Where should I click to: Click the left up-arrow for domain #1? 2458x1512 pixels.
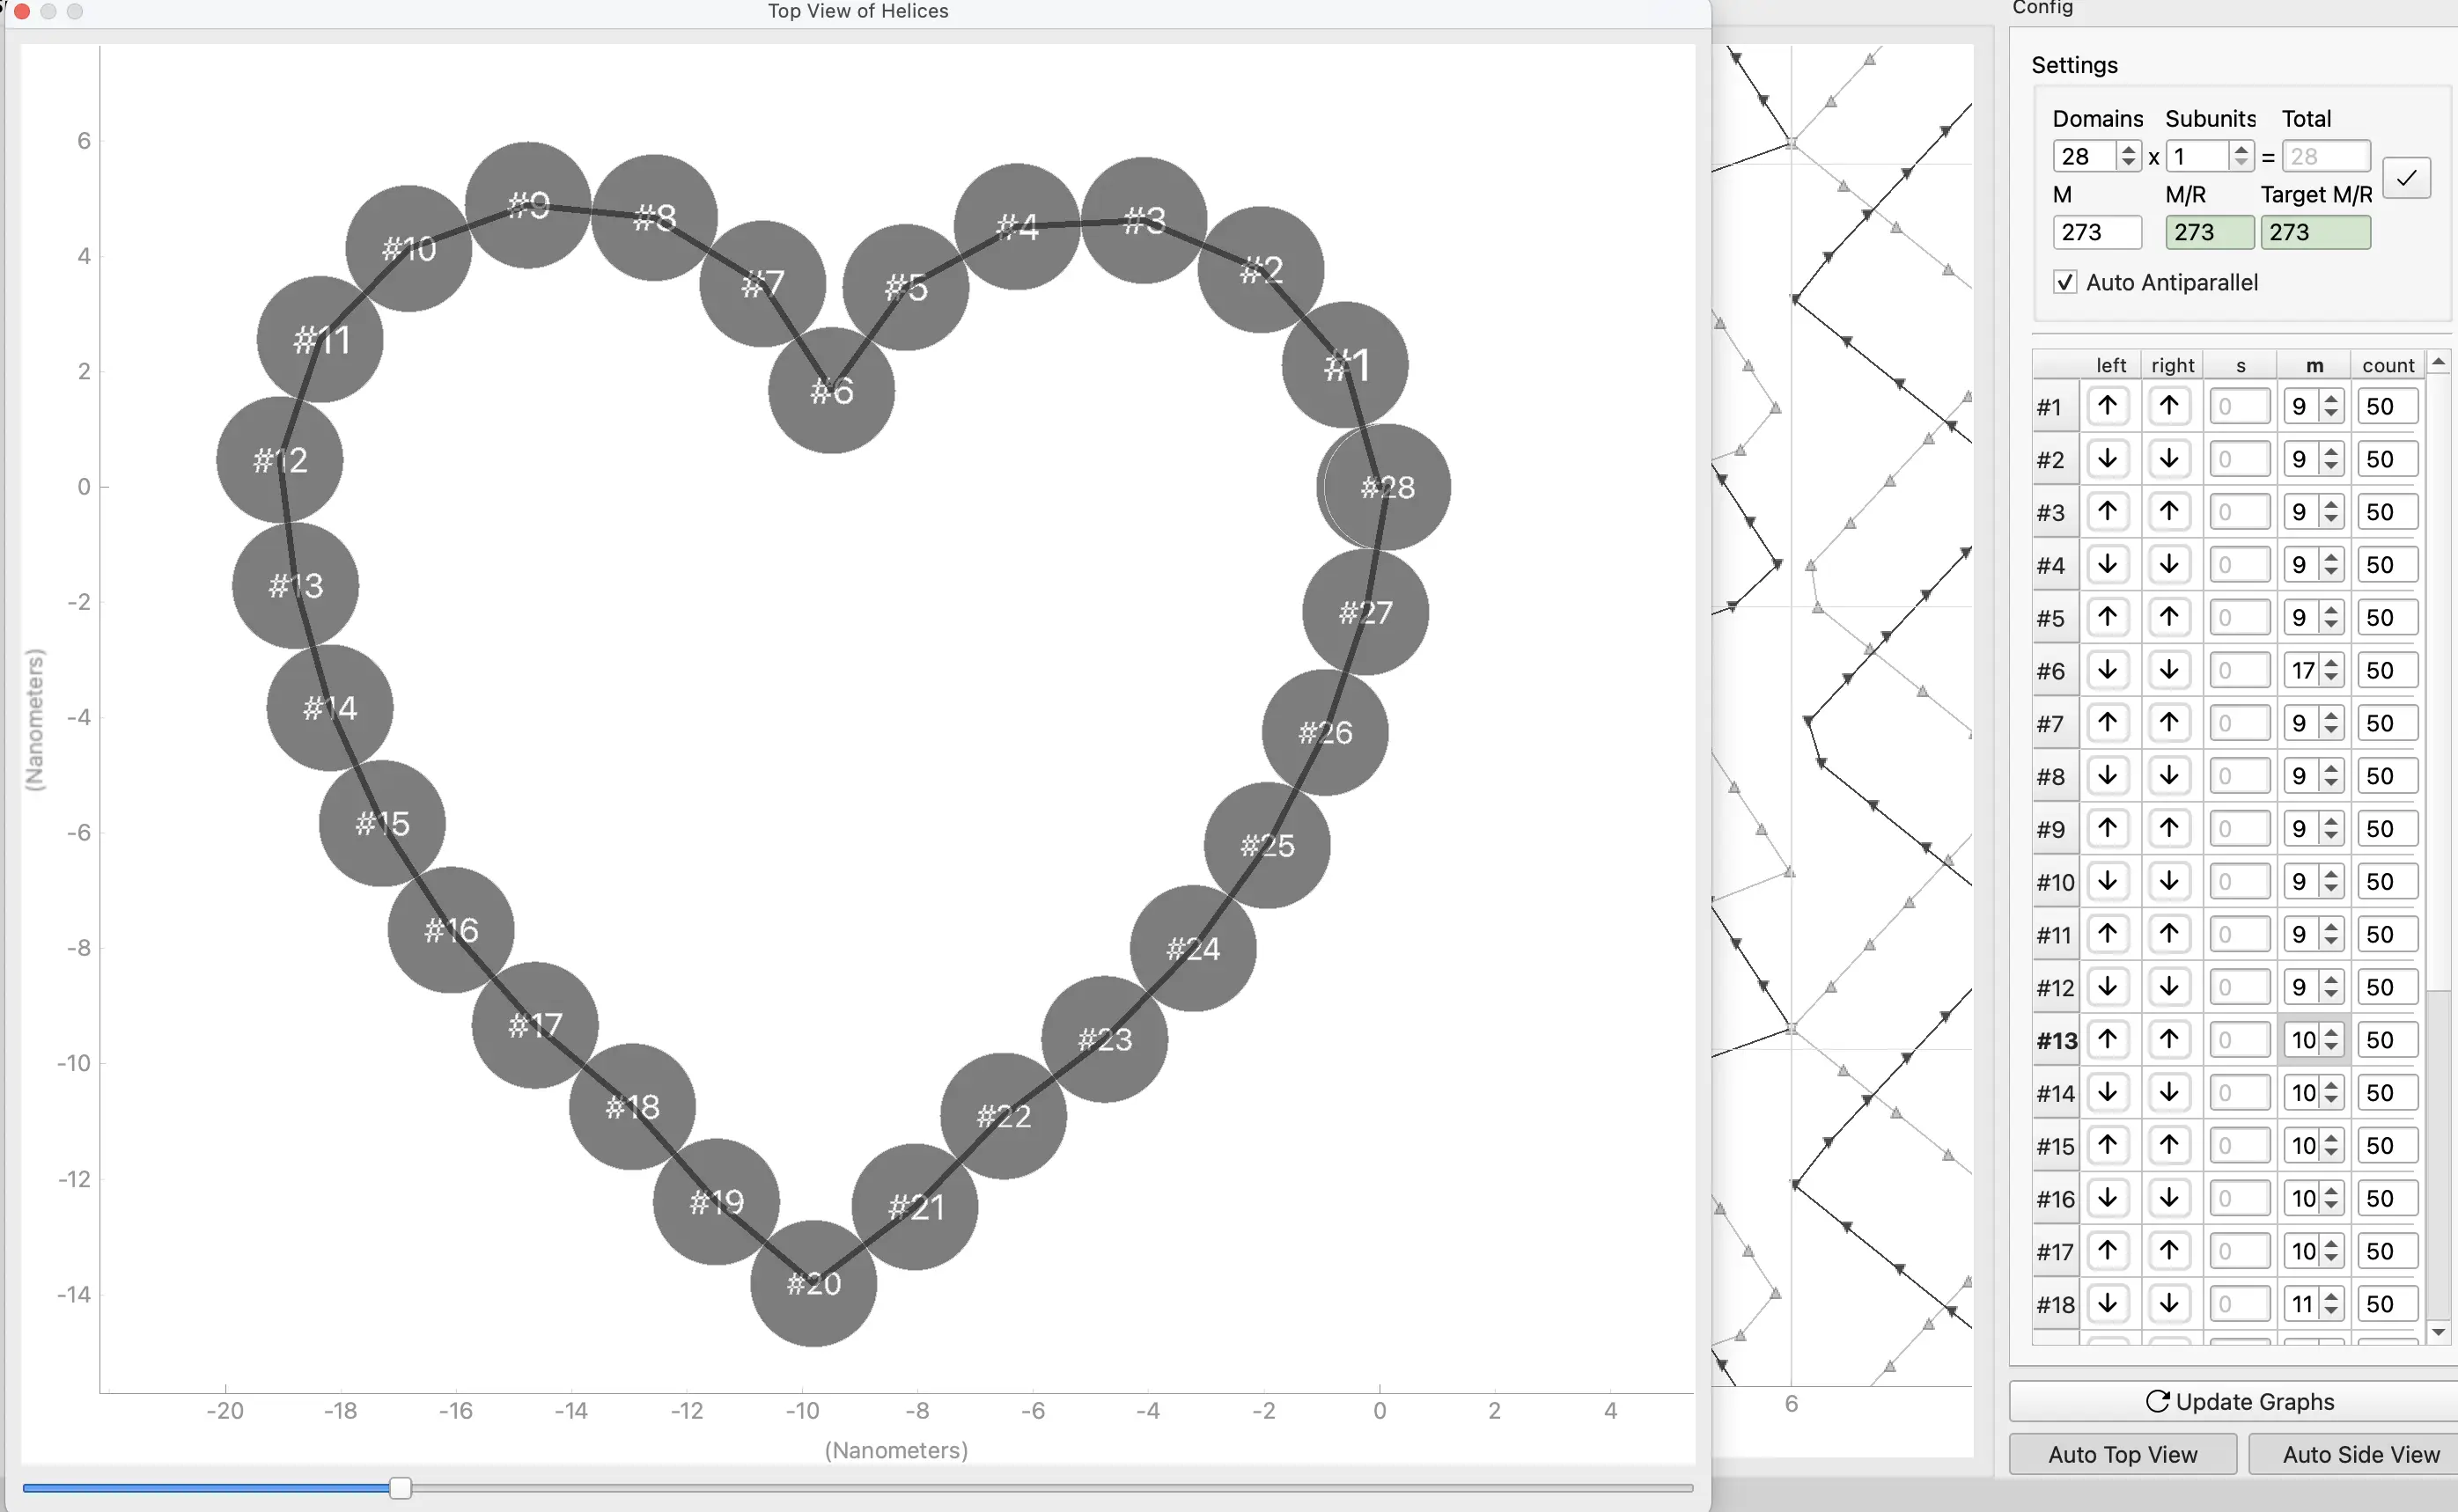(2107, 406)
